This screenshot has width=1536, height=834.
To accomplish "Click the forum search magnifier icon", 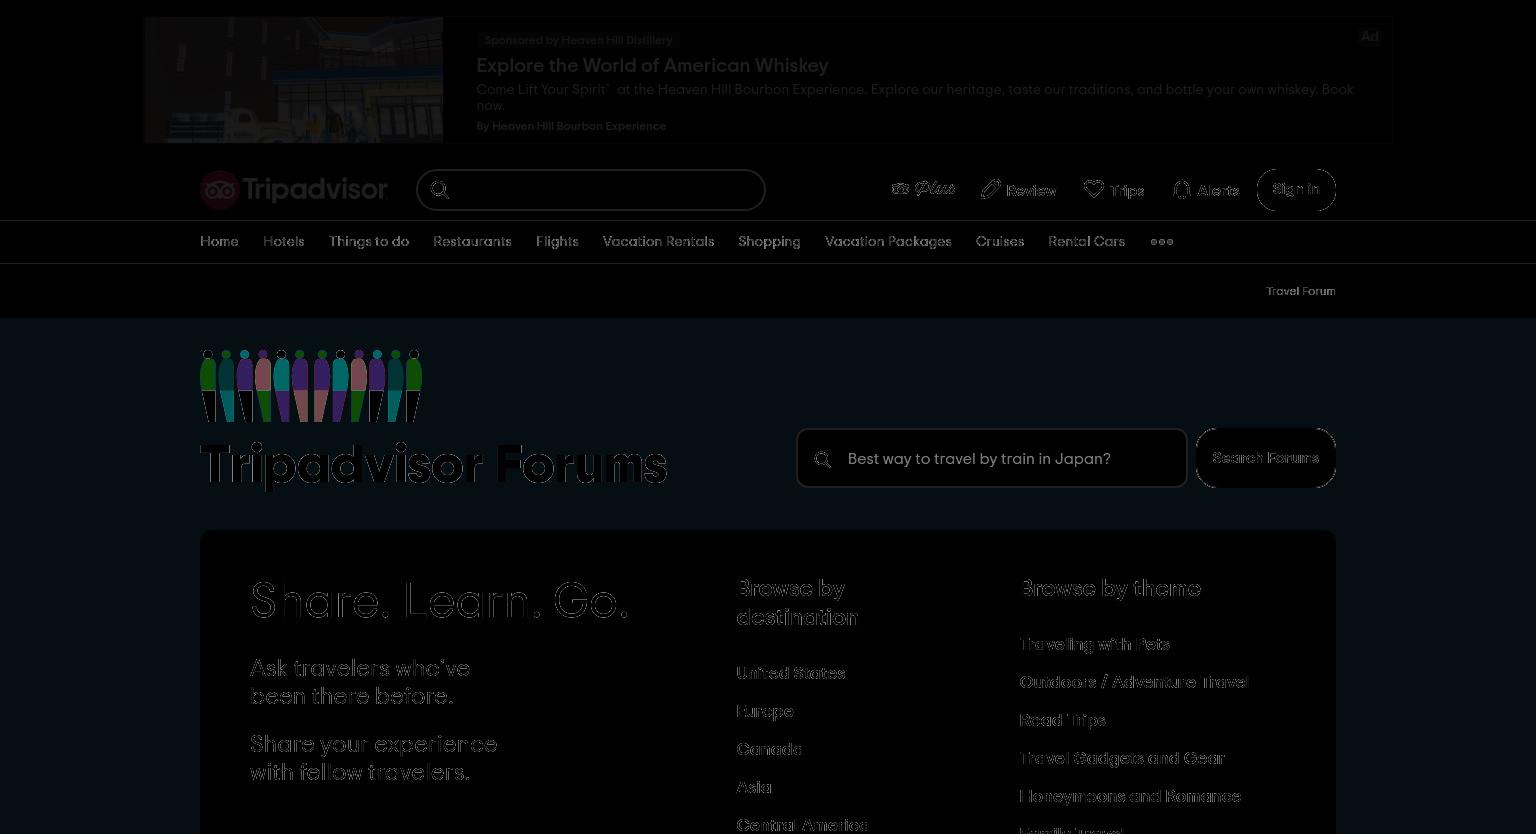I will [x=823, y=459].
